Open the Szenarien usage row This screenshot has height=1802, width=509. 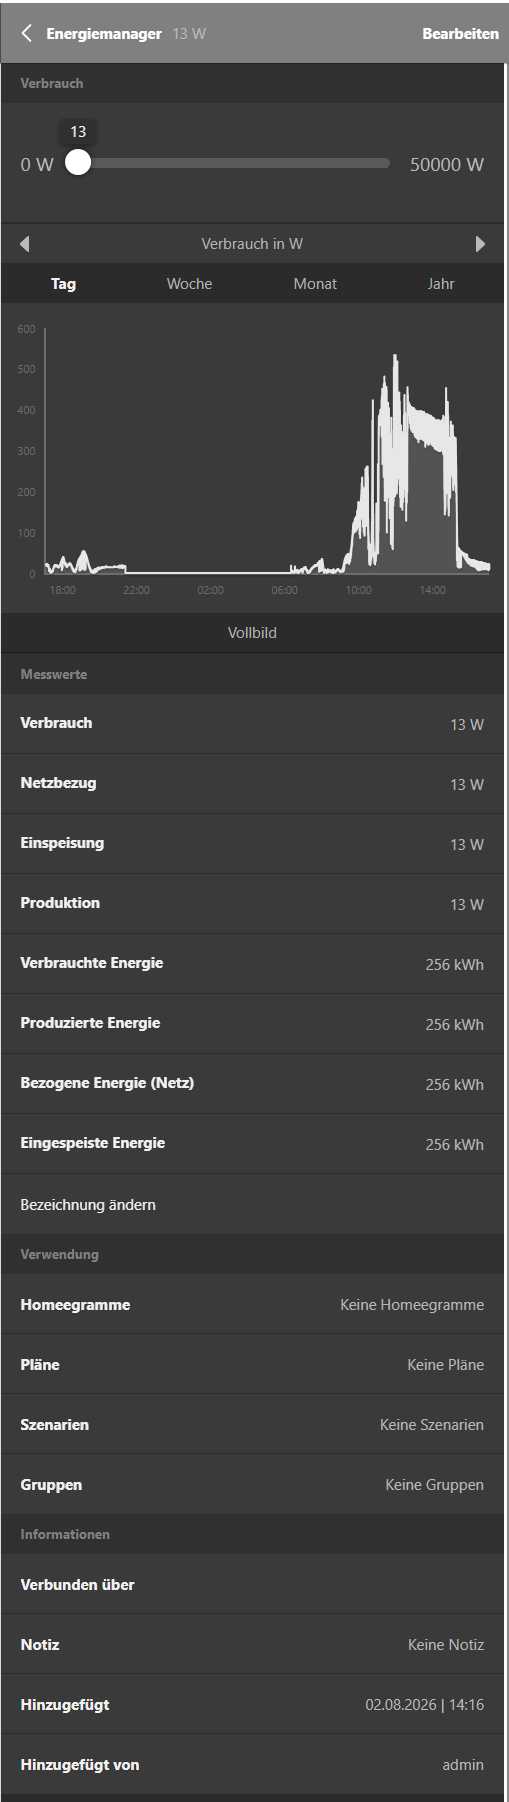pos(252,1424)
